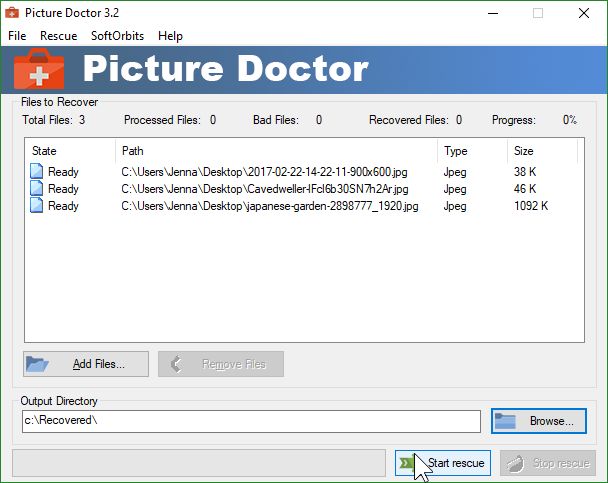Sort file list by Type column header
The height and width of the screenshot is (483, 608).
click(472, 151)
